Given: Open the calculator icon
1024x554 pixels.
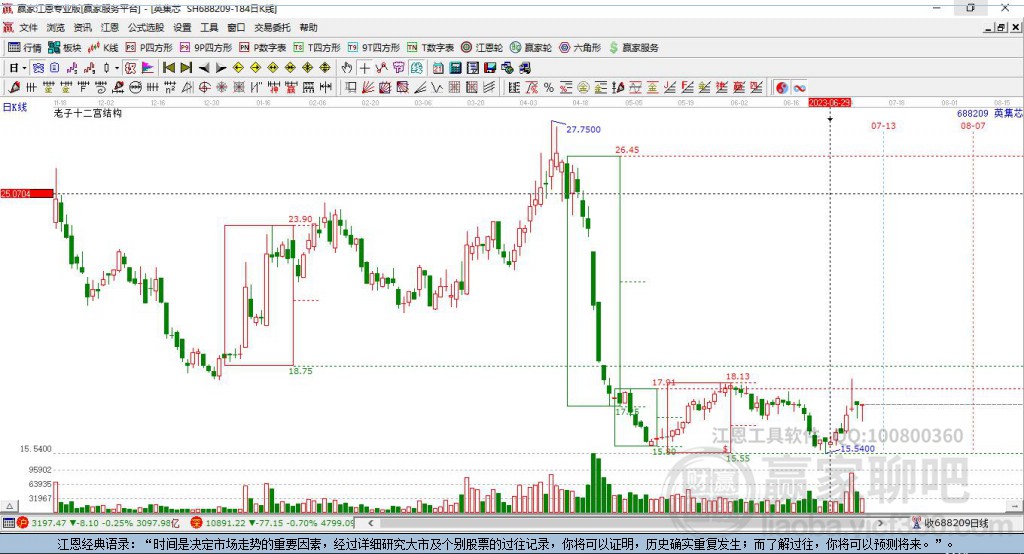Looking at the screenshot, I should 455,68.
